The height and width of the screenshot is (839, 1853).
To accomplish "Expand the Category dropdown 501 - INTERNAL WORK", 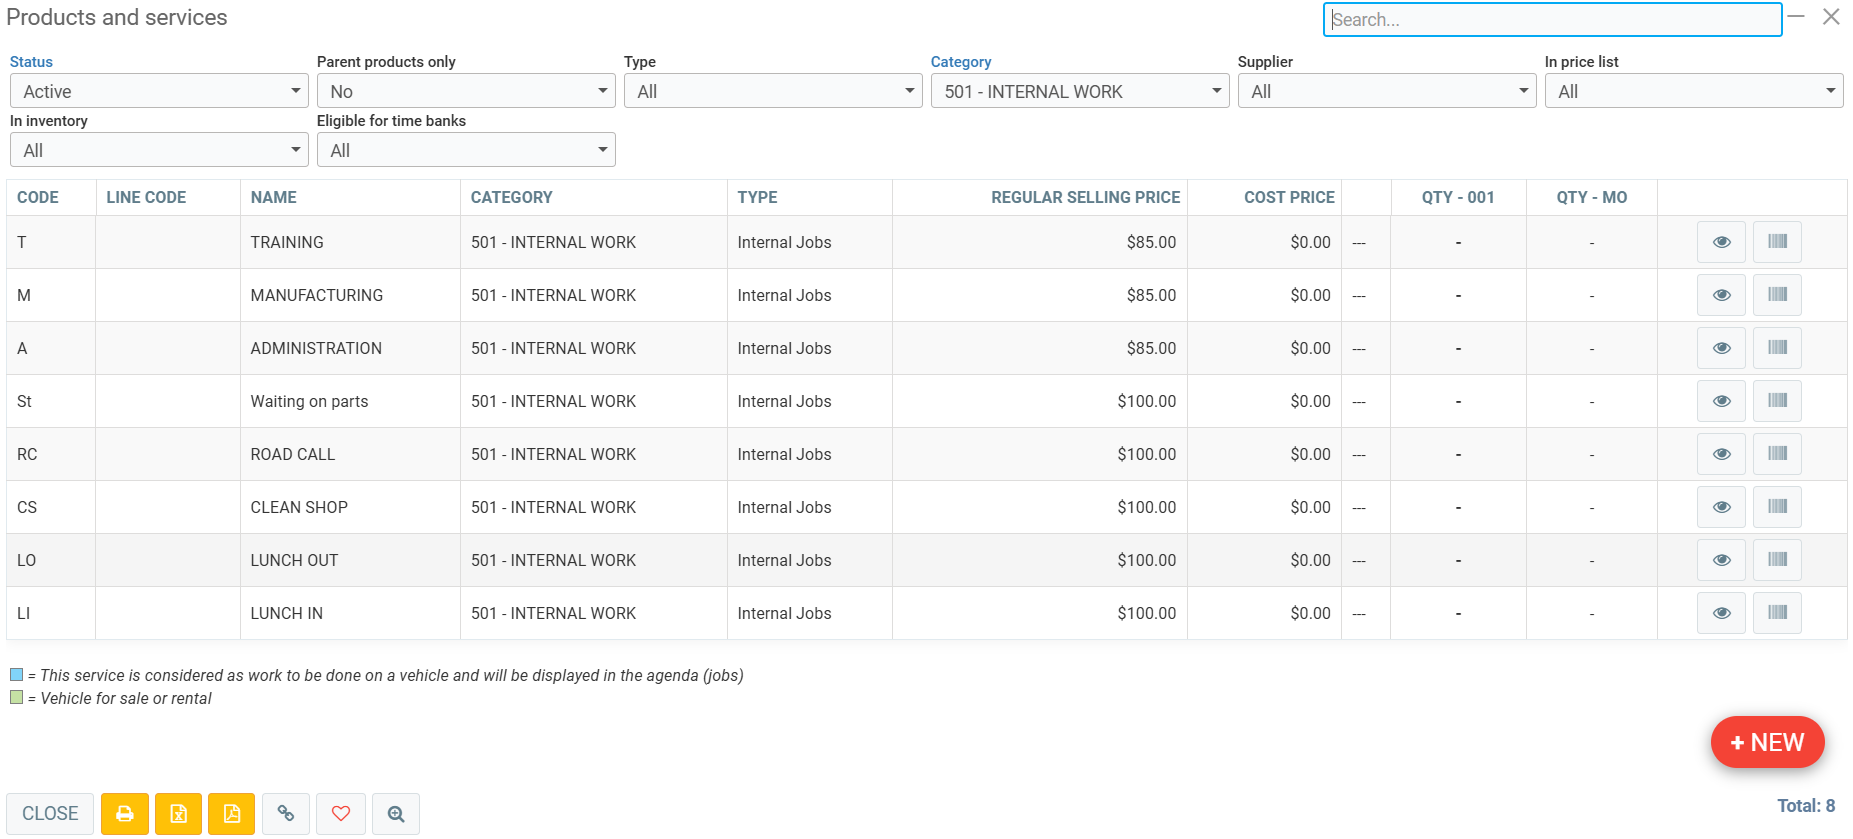I will (1079, 91).
